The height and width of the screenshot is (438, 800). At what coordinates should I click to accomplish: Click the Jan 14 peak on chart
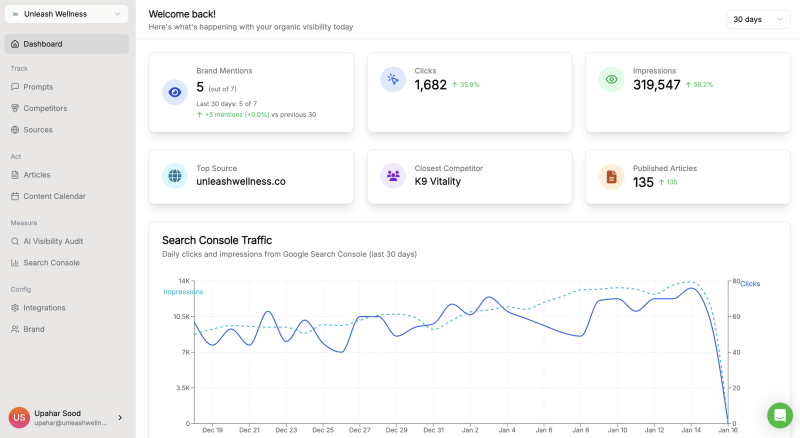[x=692, y=288]
